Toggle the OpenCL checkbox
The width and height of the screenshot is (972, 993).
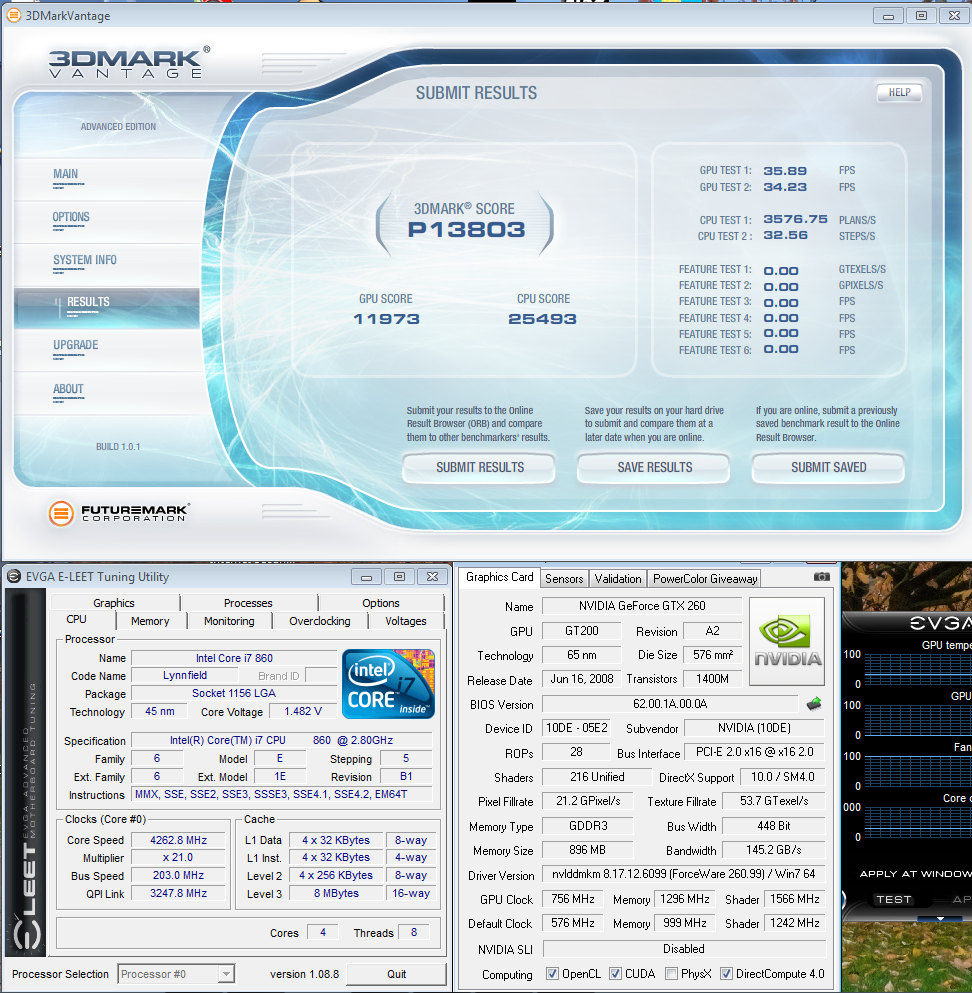[553, 974]
